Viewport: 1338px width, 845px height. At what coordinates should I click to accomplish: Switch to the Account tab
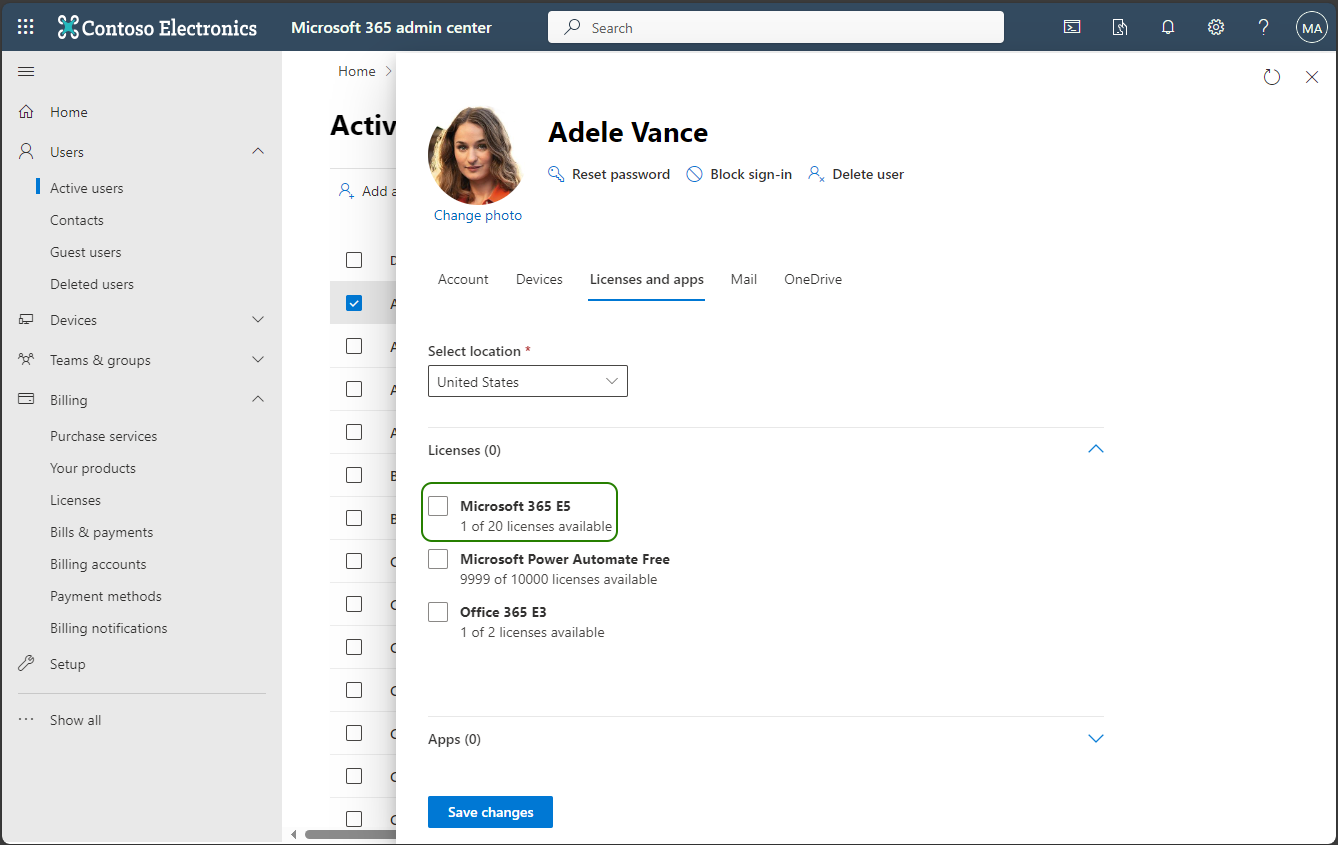pyautogui.click(x=463, y=280)
